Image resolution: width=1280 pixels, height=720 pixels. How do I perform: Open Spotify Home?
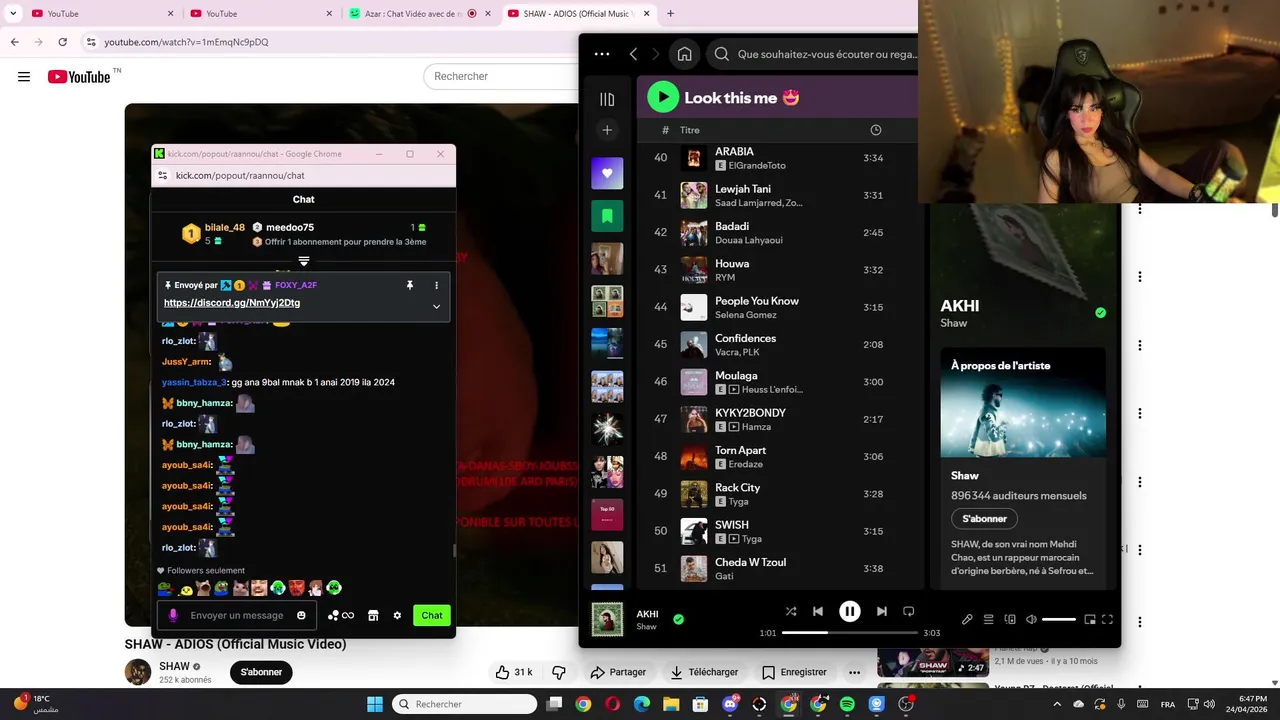684,54
